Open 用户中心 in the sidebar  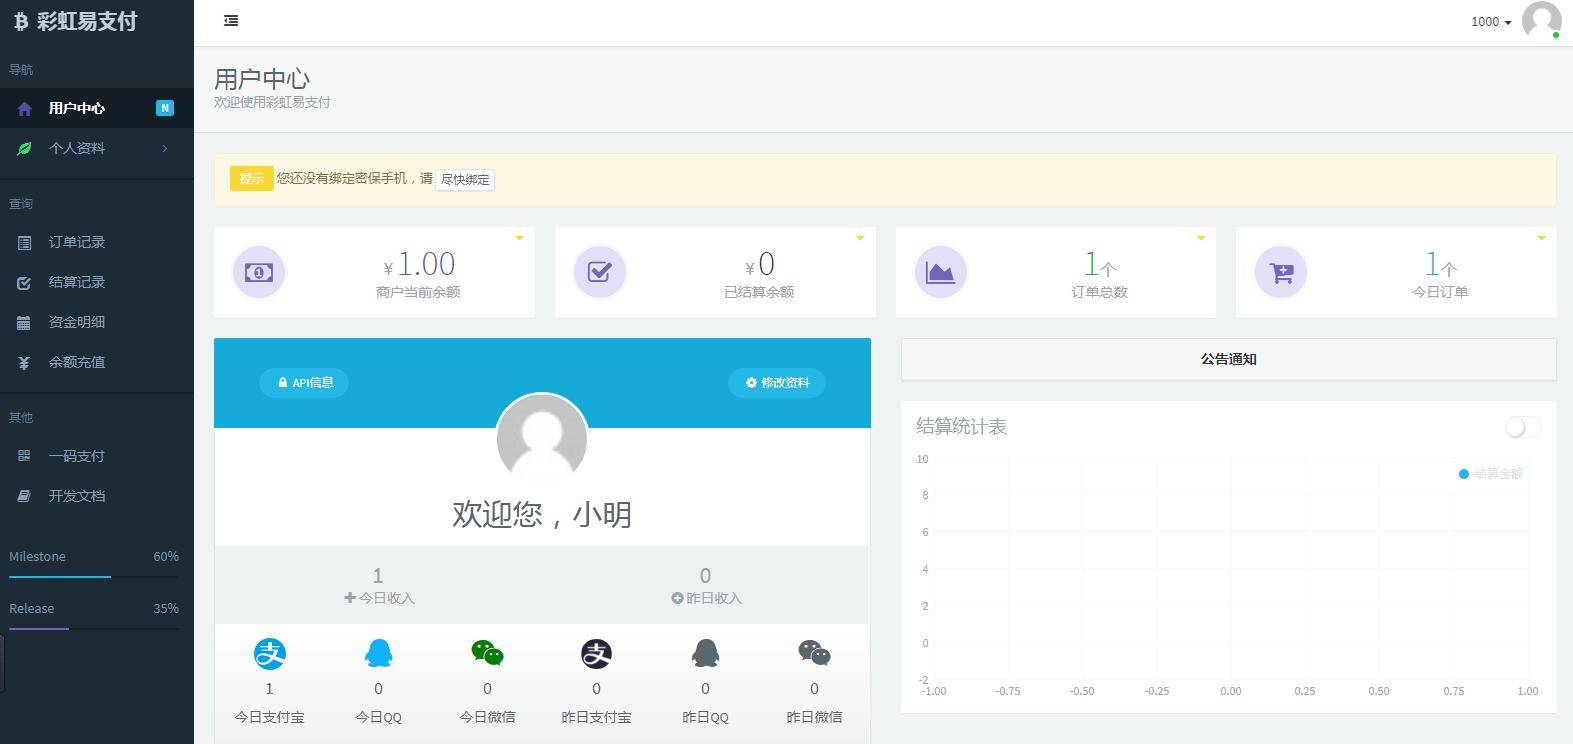[x=97, y=108]
